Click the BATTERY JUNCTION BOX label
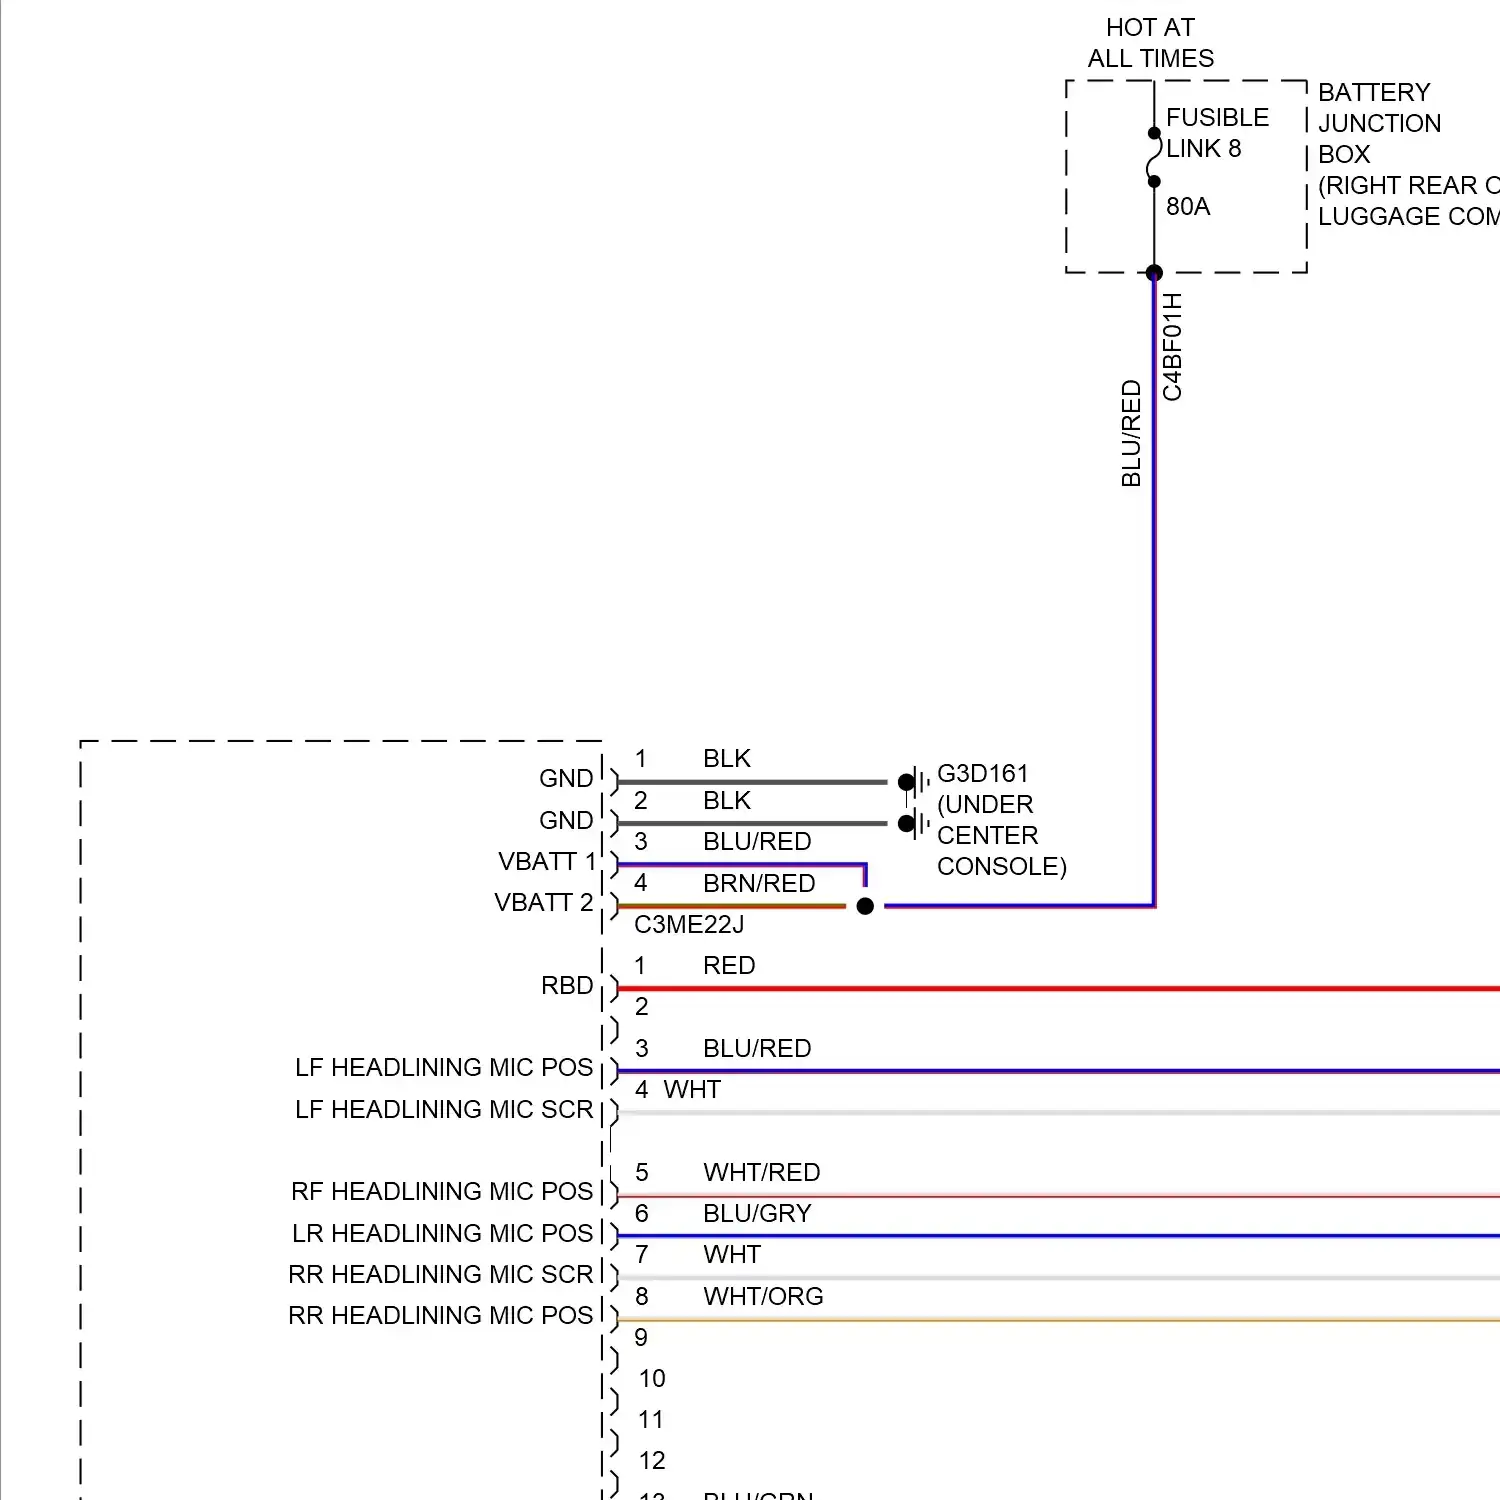This screenshot has width=1500, height=1500. click(1379, 123)
